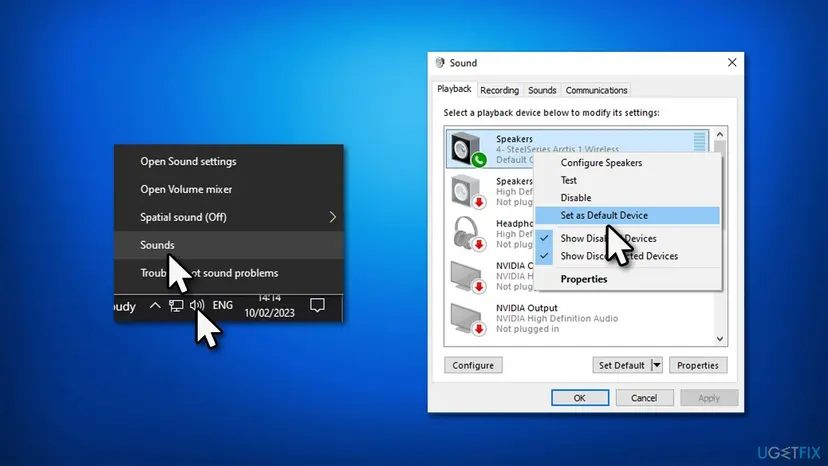The width and height of the screenshot is (828, 466).
Task: Select the second Speakers device icon
Action: coord(468,191)
